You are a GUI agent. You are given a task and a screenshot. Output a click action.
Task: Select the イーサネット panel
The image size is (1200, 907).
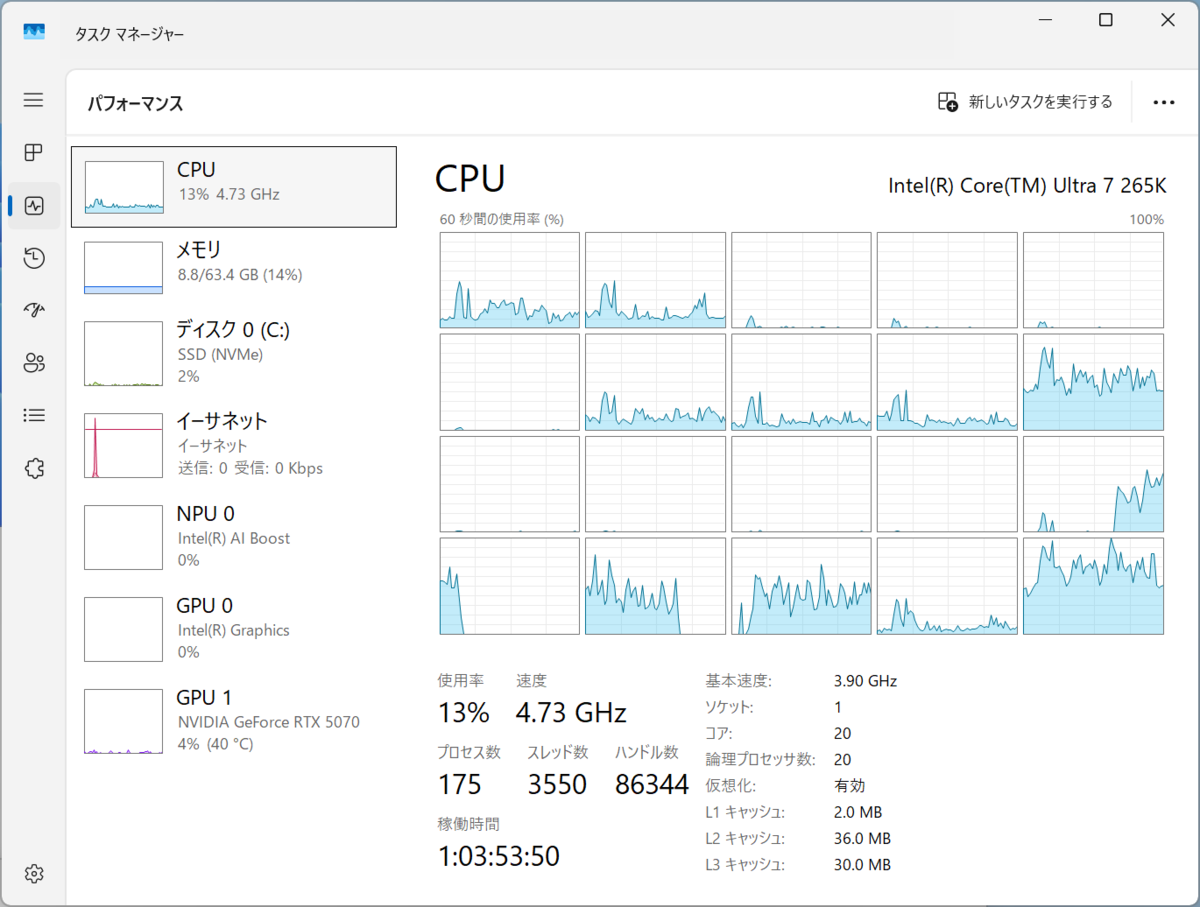233,444
